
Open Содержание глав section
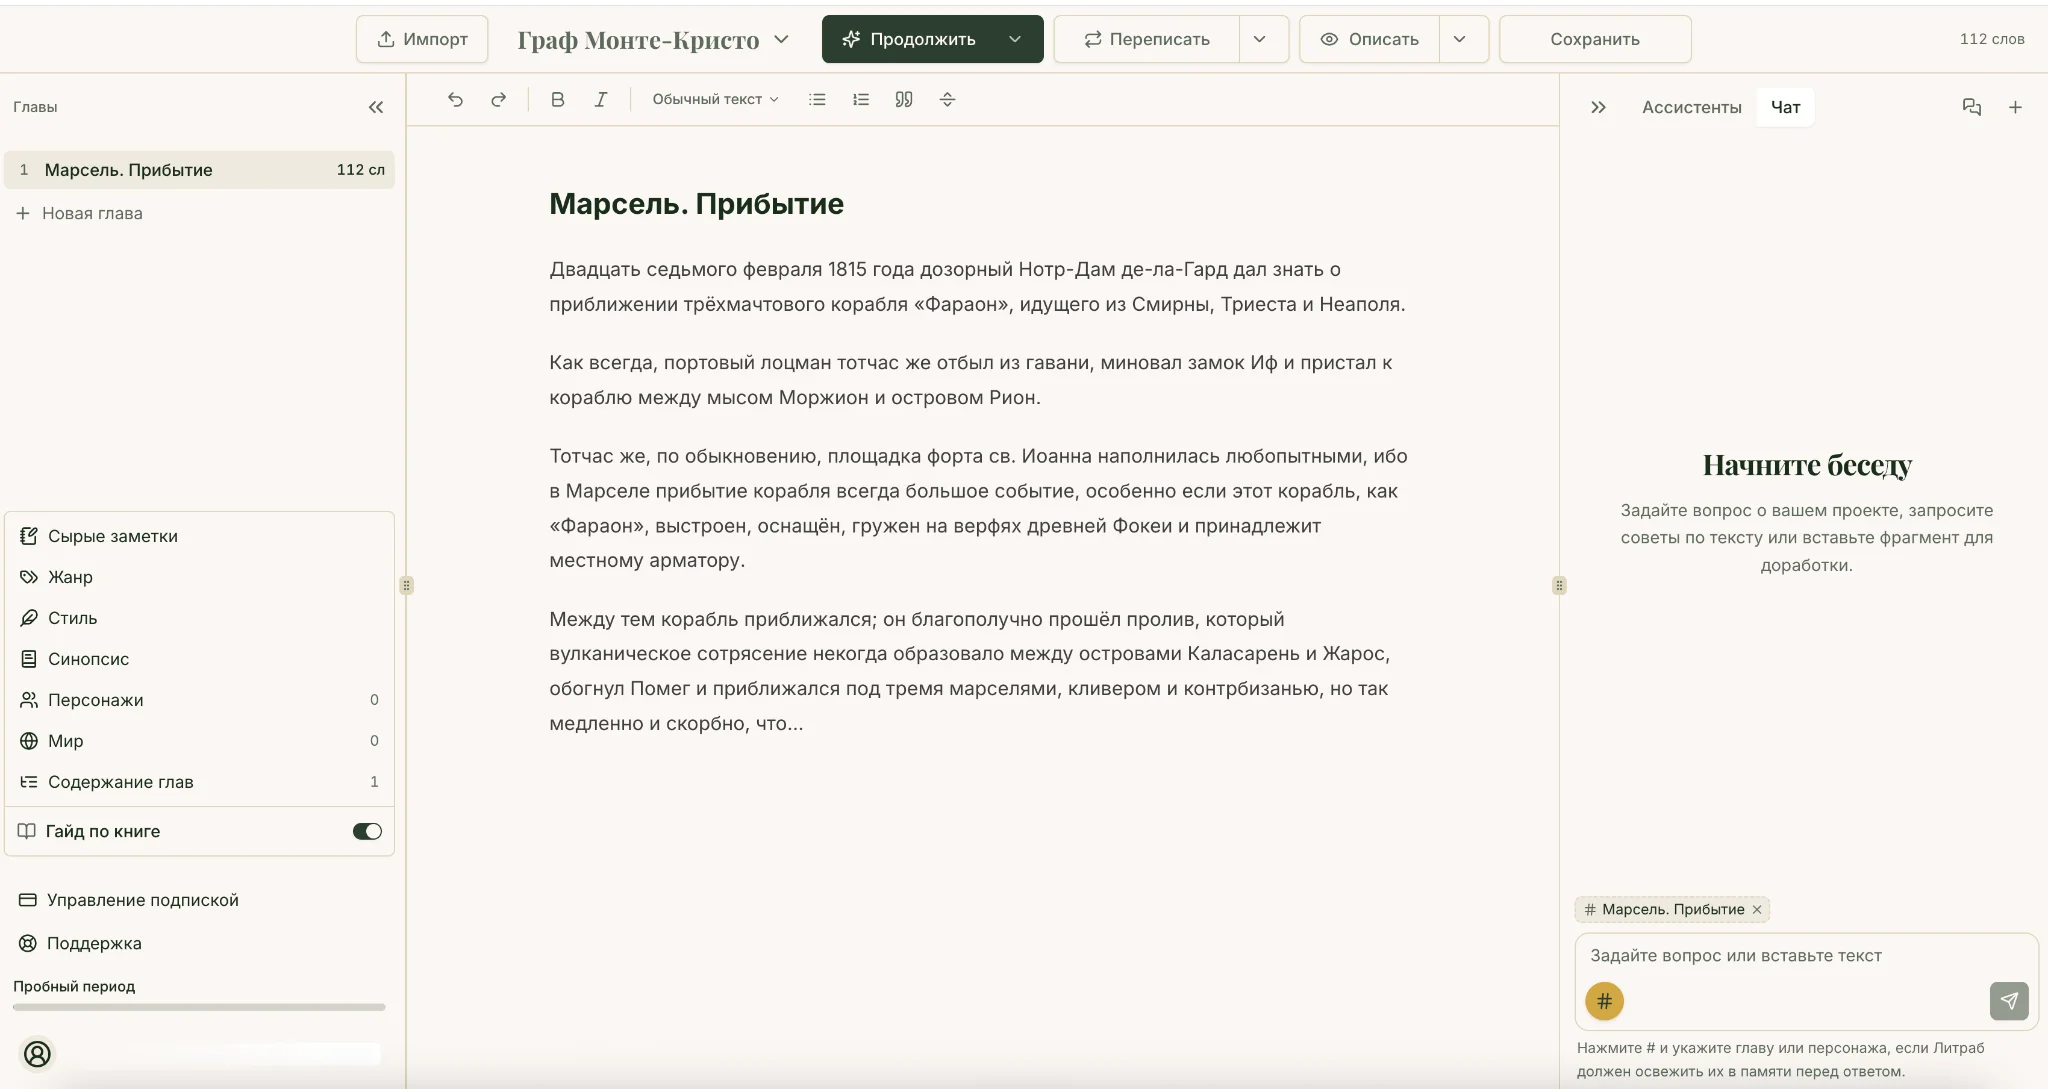tap(199, 782)
